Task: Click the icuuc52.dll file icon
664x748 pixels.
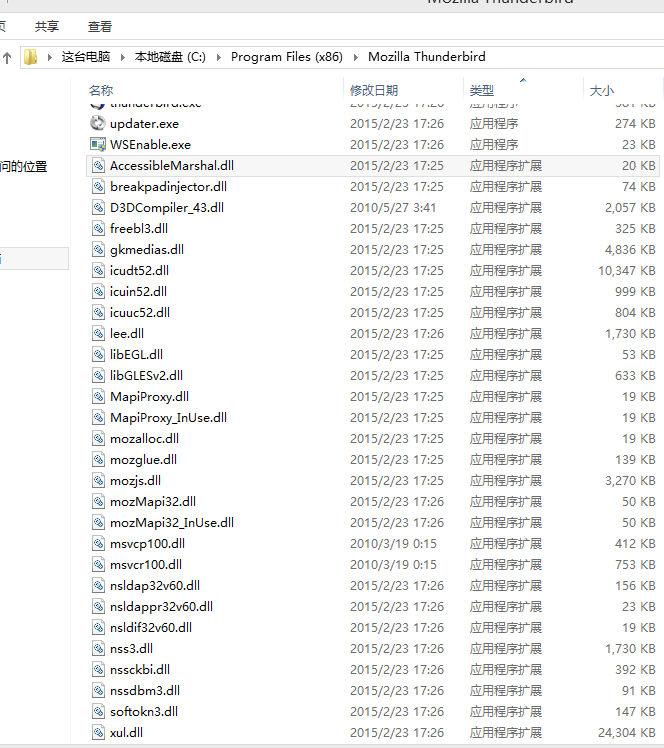Action: pyautogui.click(x=98, y=312)
